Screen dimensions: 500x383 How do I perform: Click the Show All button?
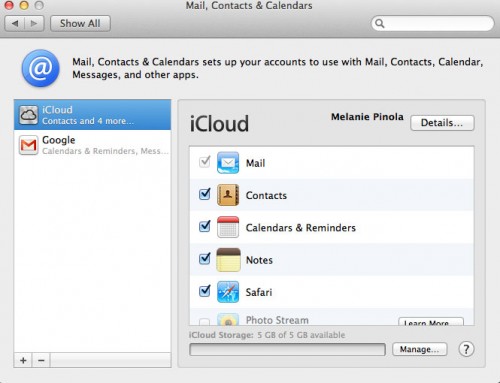80,23
